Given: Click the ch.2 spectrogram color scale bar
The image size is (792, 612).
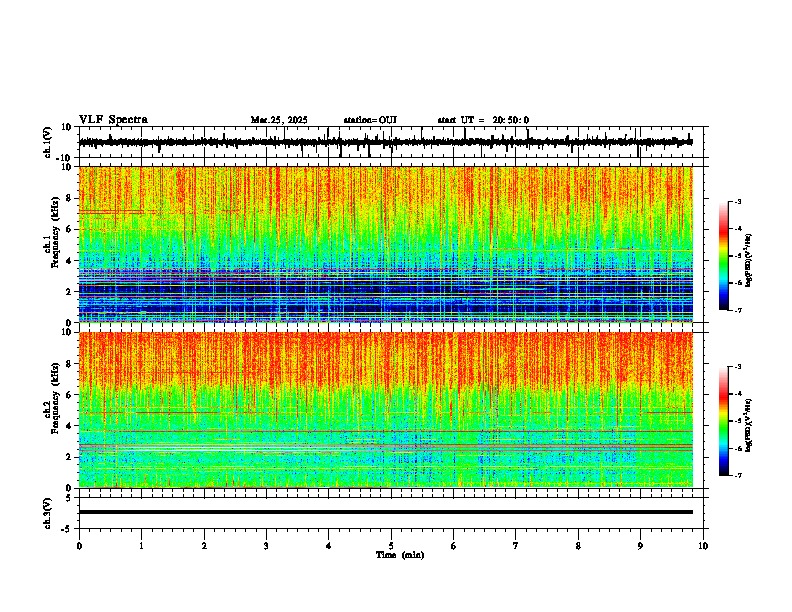Looking at the screenshot, I should point(723,421).
